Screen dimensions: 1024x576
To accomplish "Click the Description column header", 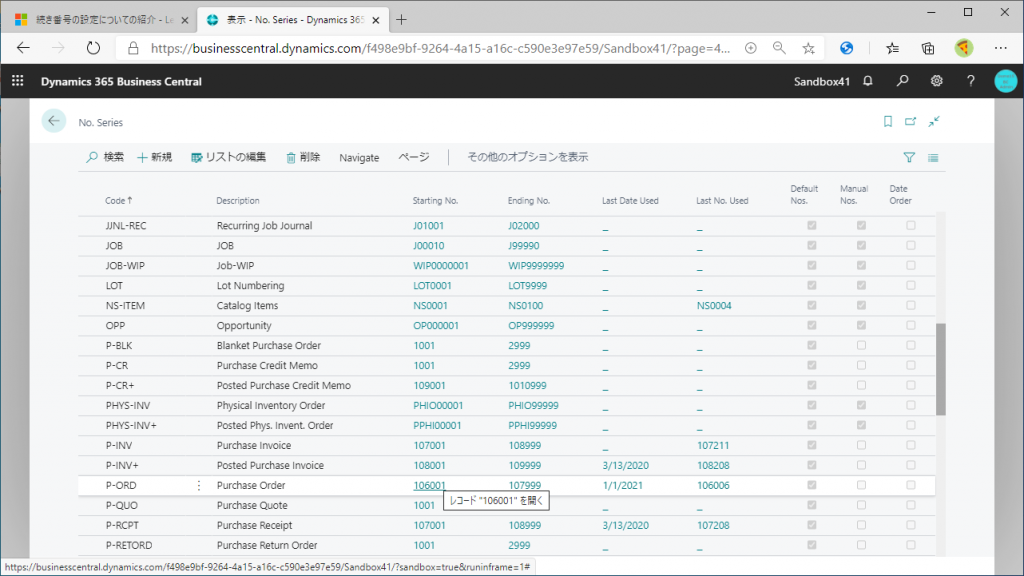I will point(238,200).
